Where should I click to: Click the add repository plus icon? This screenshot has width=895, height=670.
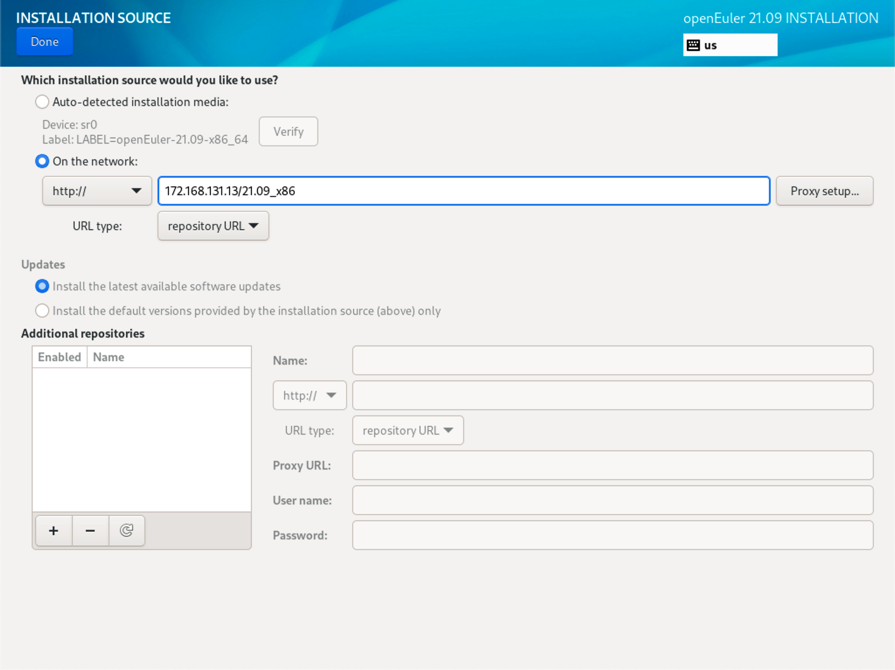54,531
